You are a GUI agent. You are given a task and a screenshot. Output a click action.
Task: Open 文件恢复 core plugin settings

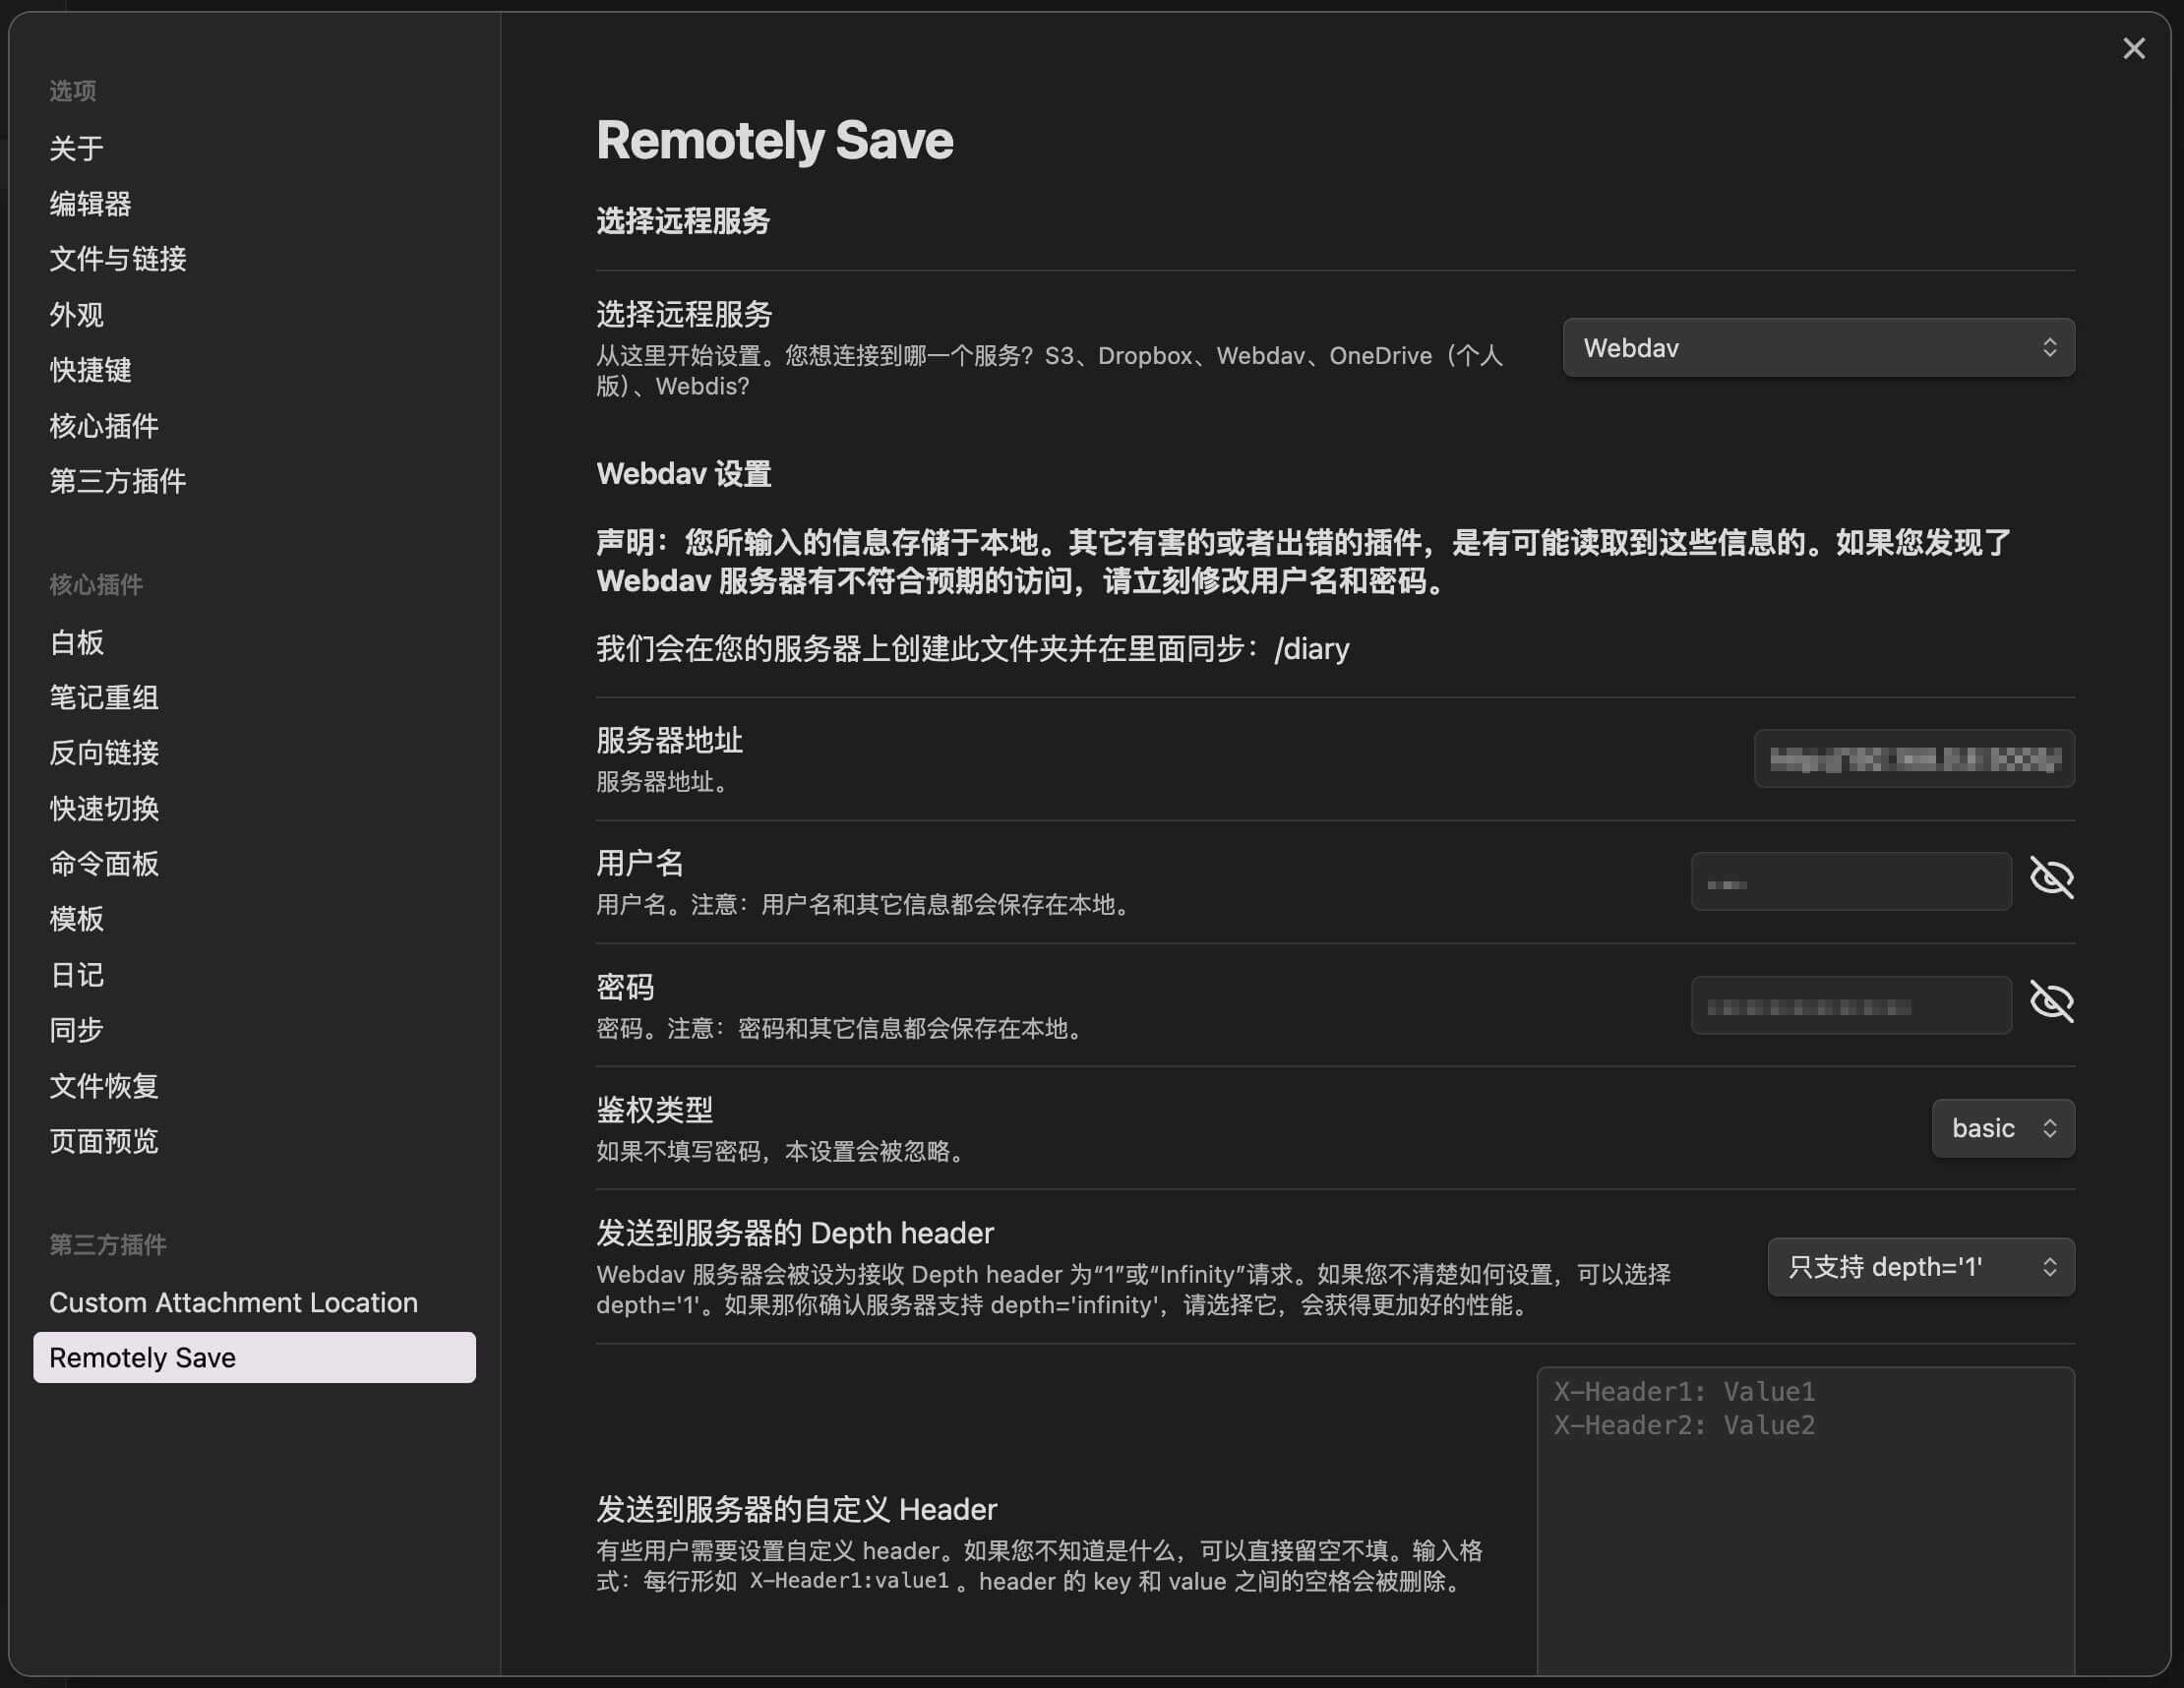point(104,1086)
